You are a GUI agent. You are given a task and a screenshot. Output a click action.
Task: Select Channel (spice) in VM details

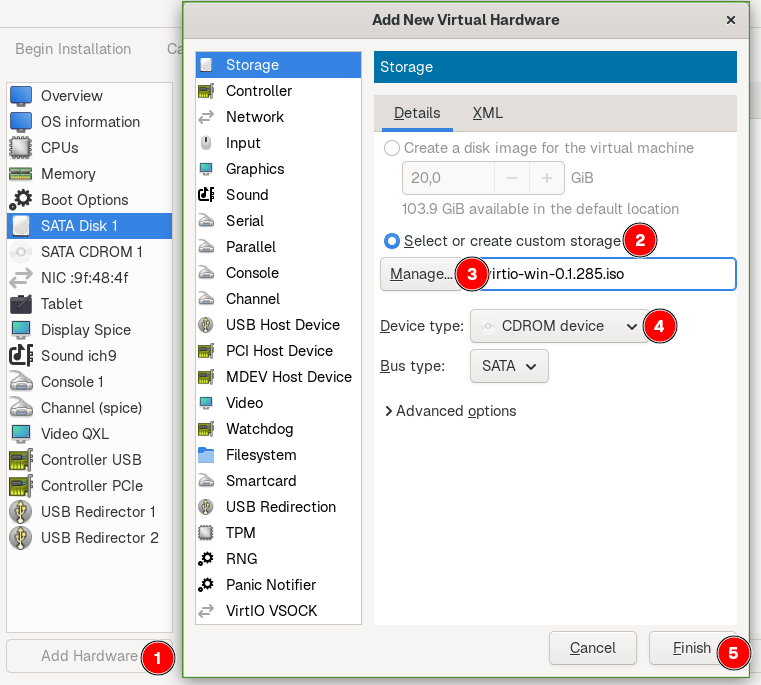pyautogui.click(x=90, y=408)
